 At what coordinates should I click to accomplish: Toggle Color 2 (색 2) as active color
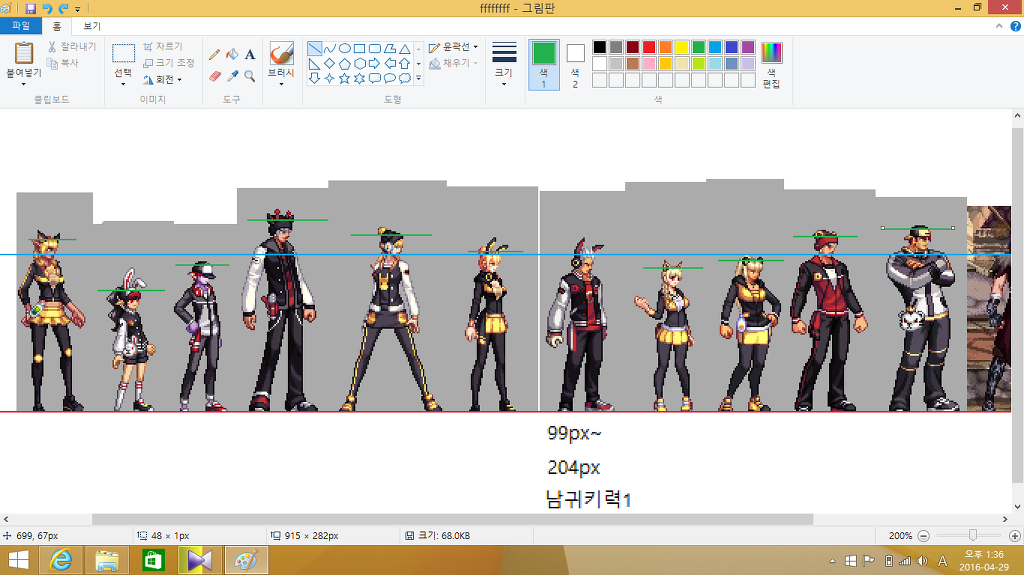(x=575, y=64)
